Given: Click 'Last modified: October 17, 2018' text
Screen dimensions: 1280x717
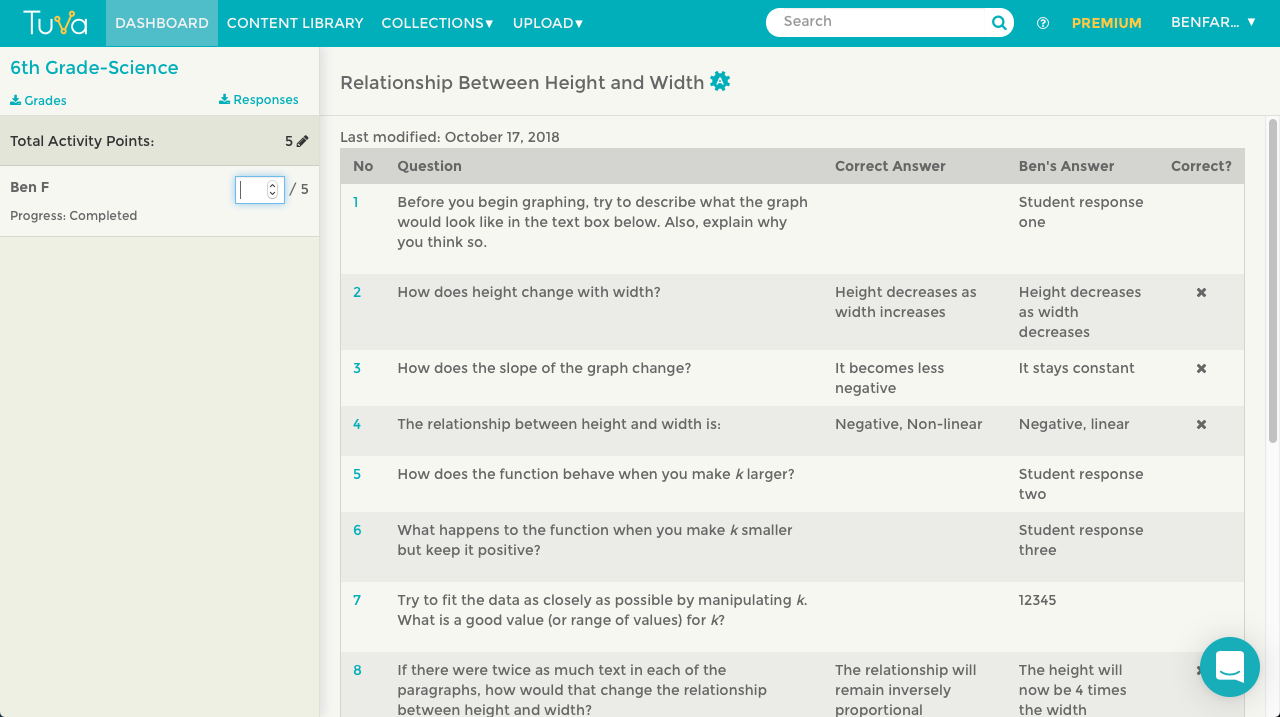Looking at the screenshot, I should tap(450, 137).
